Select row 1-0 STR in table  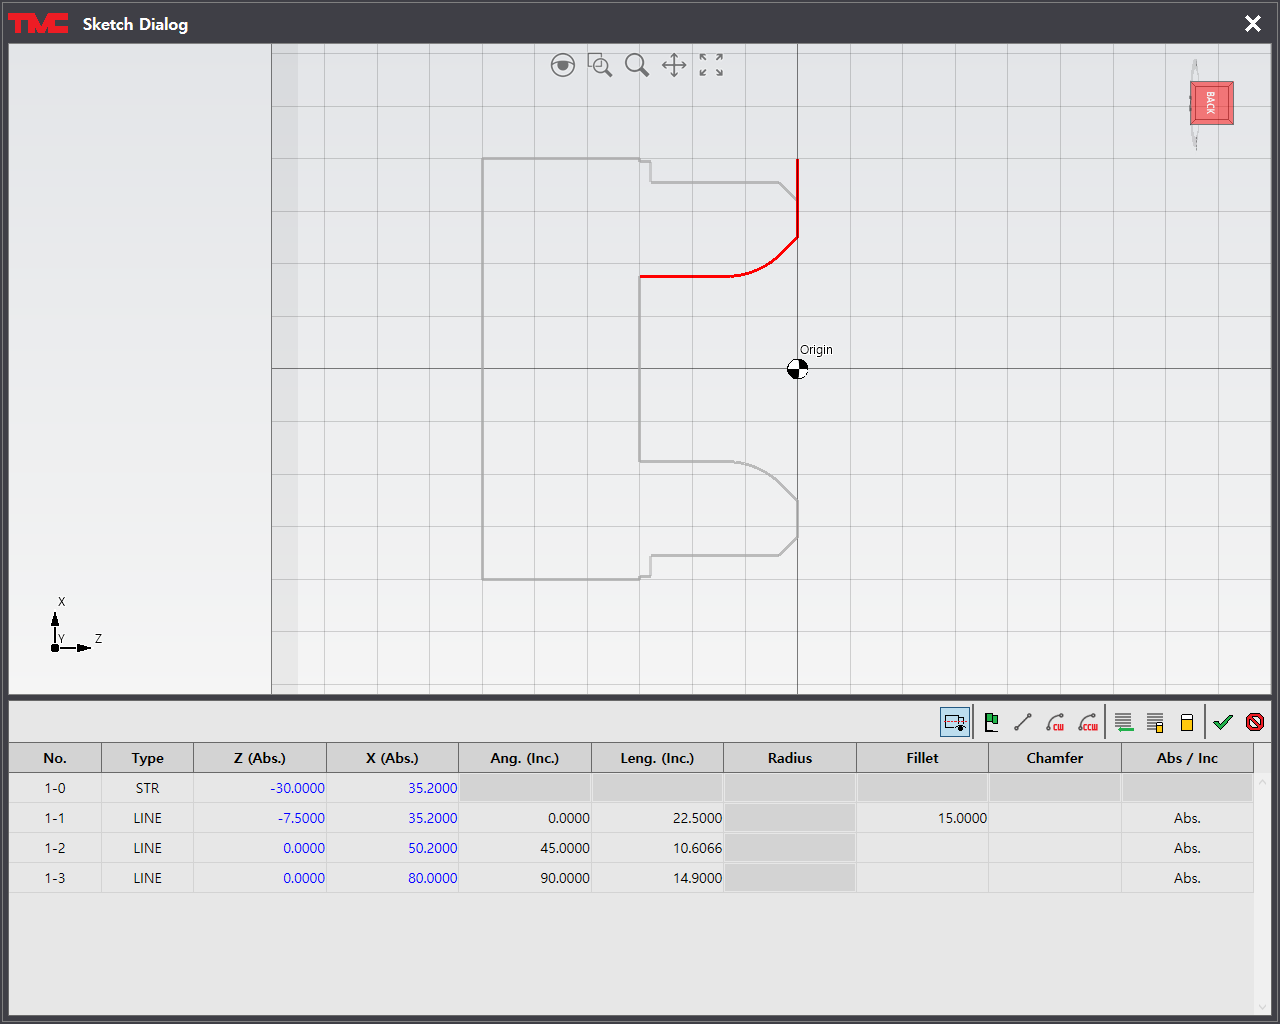pyautogui.click(x=147, y=788)
